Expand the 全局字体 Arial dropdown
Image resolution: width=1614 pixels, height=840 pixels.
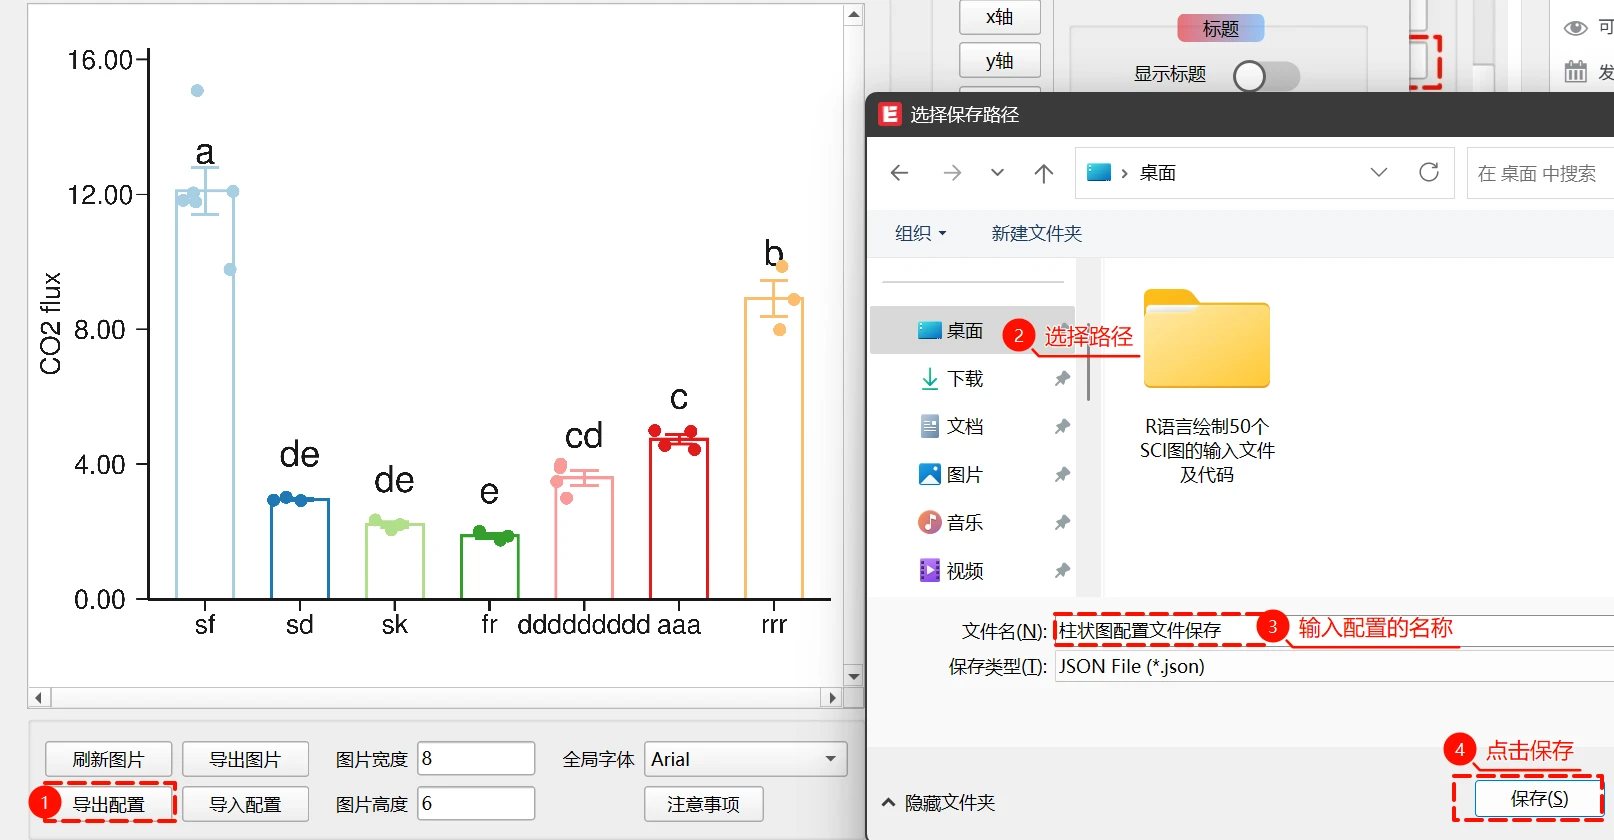[830, 759]
